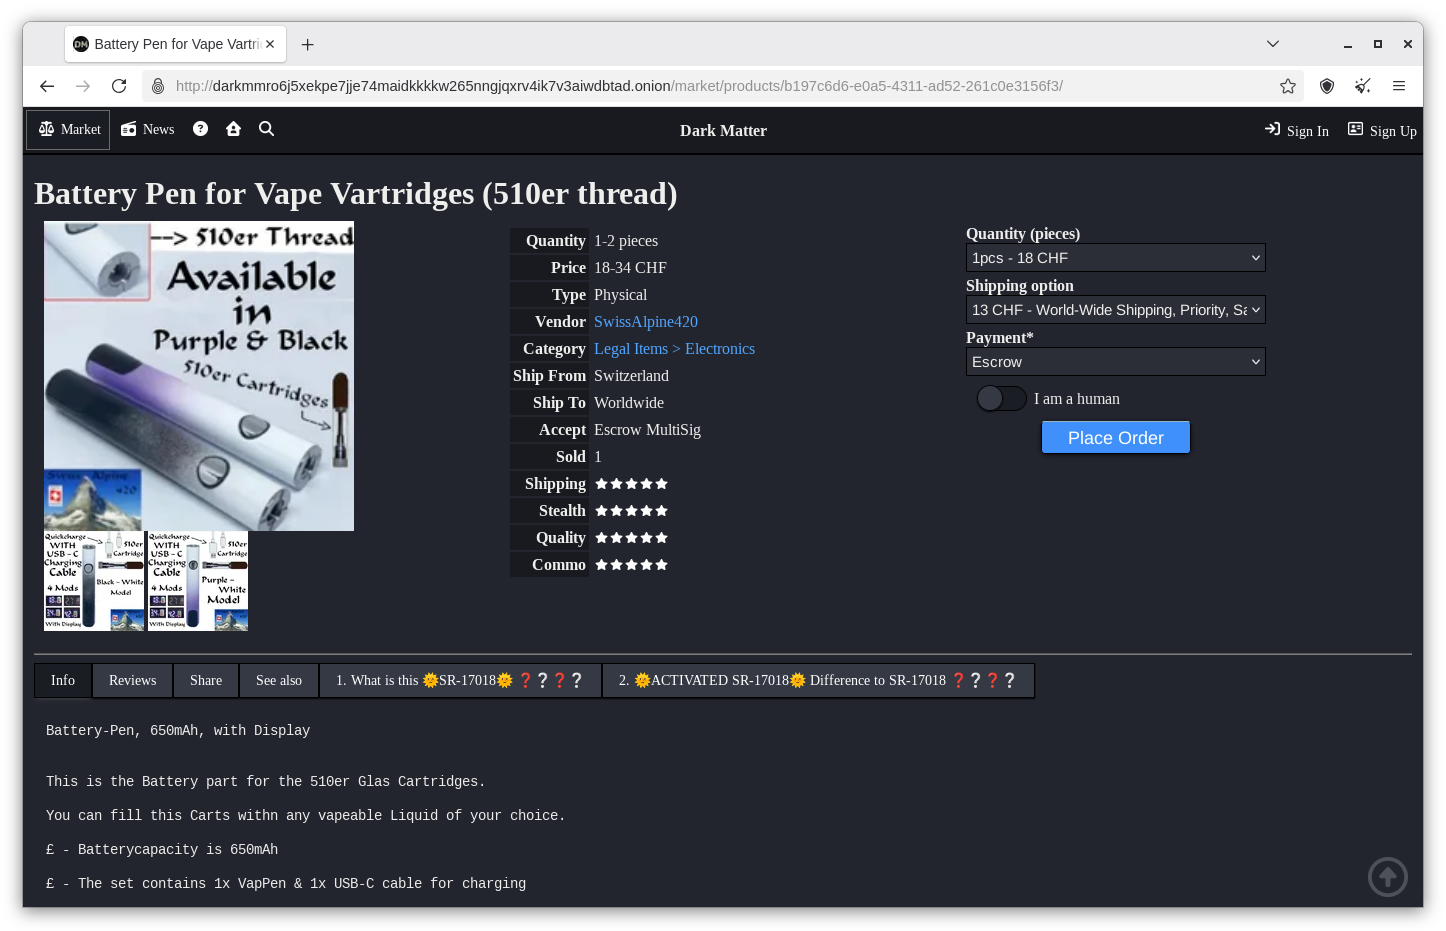Click the help question mark icon
This screenshot has height=931, width=1446.
click(x=200, y=129)
